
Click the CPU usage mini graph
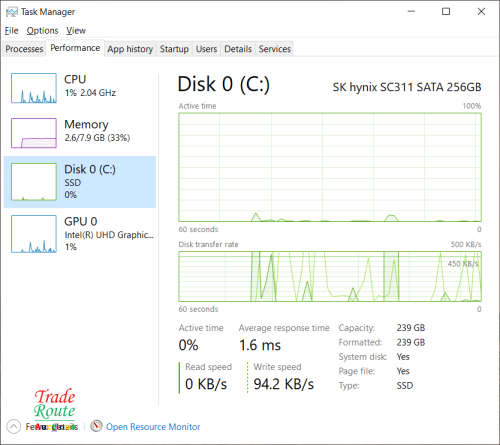tap(34, 88)
